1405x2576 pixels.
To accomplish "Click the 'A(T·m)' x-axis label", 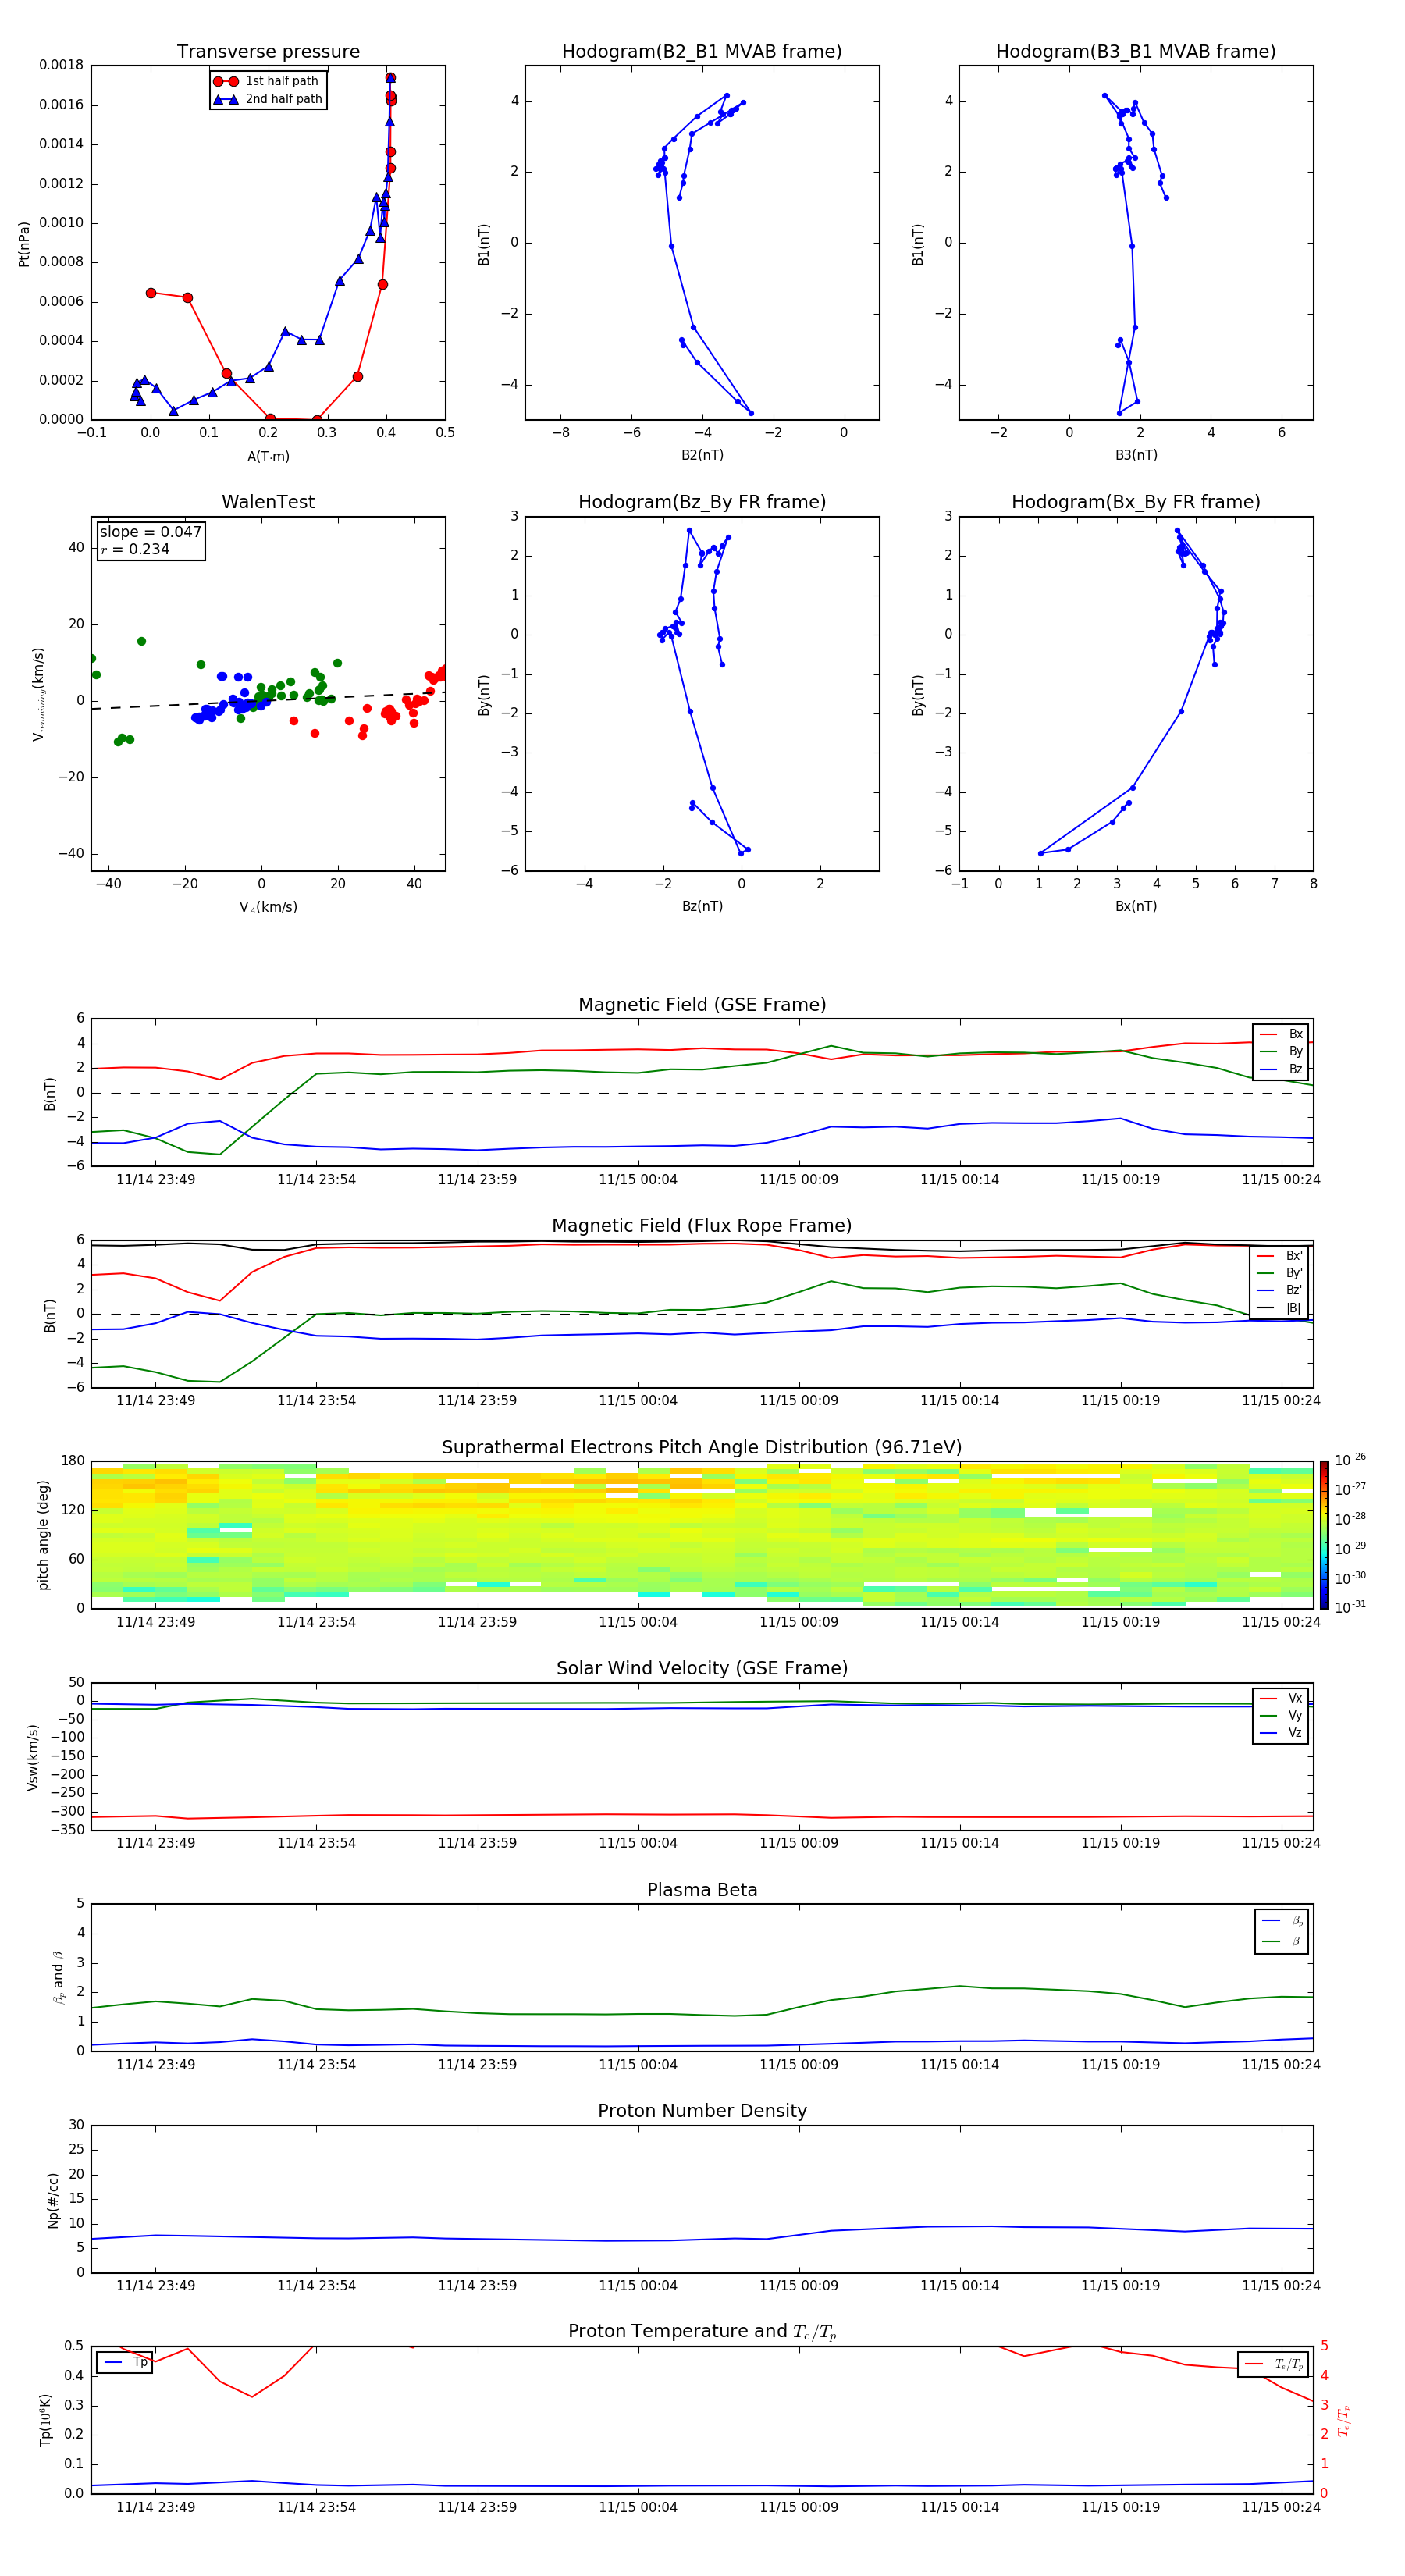I will pyautogui.click(x=268, y=456).
